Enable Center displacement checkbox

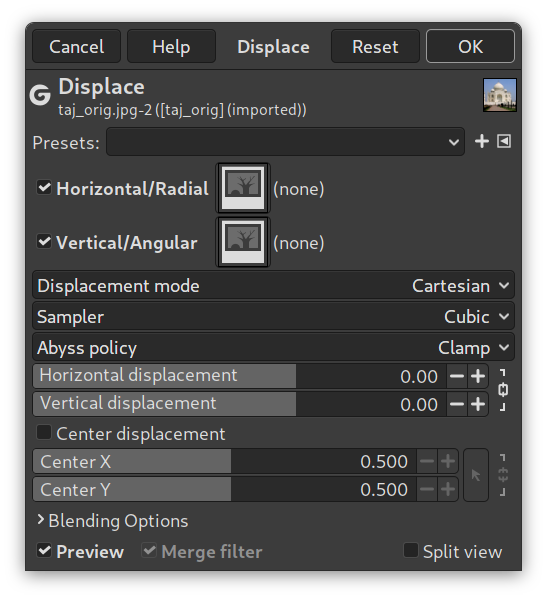(44, 433)
